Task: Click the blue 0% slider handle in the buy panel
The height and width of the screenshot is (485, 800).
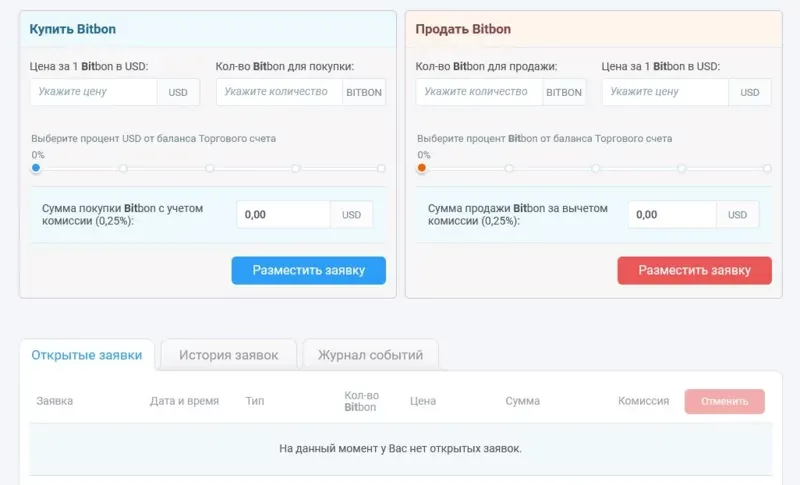Action: pos(36,168)
